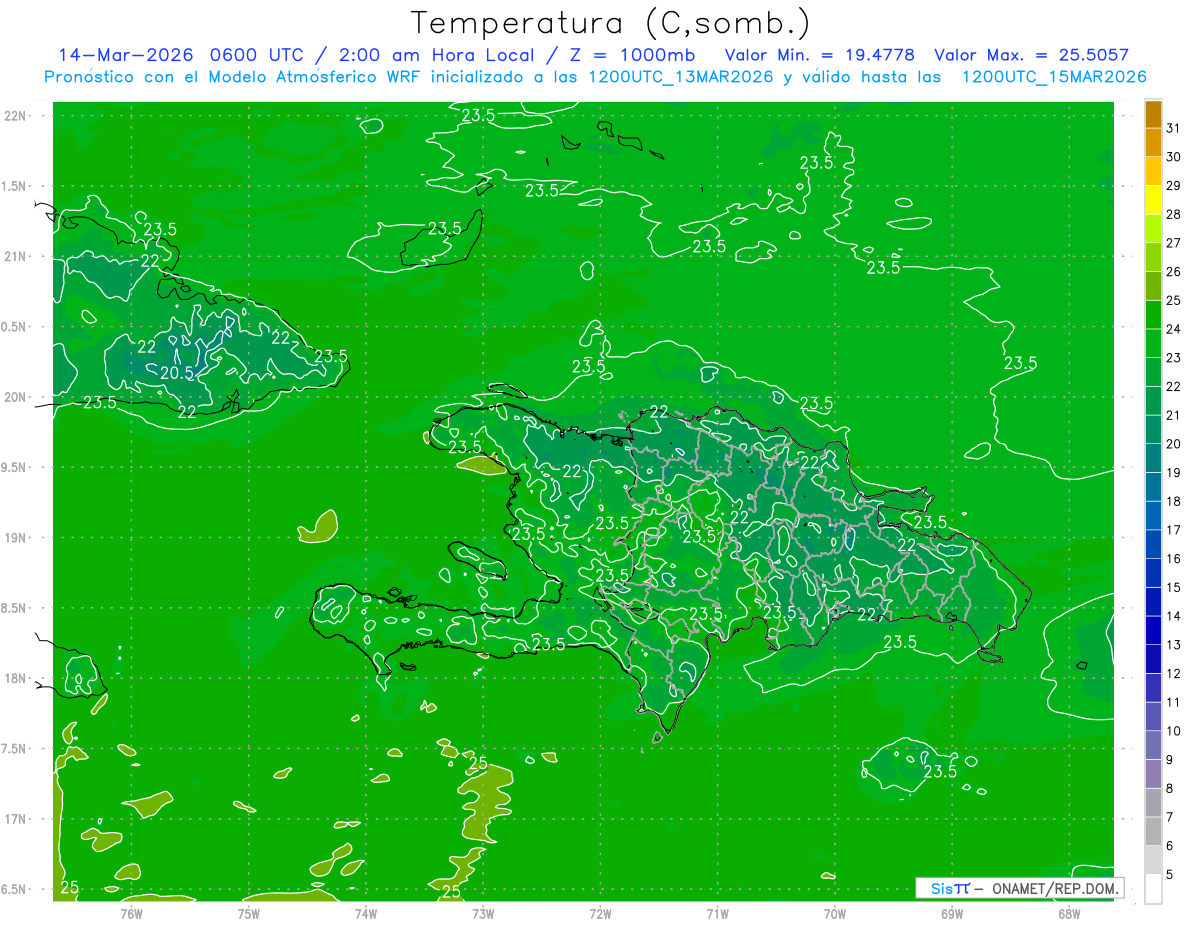Click the colorbar label '17'
Viewport: 1200px width, 927px height.
(x=1173, y=530)
